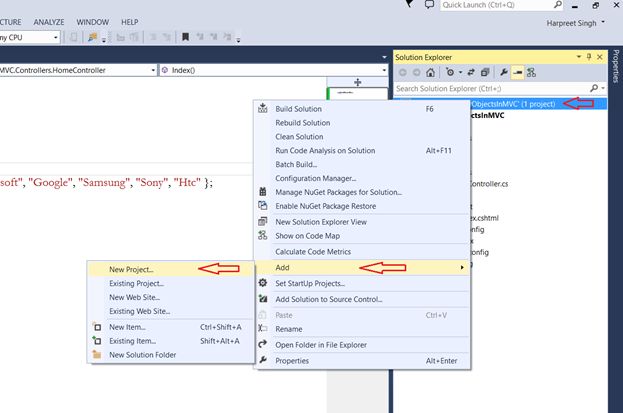Click Solution Explorer's Pending Changes Filter clock icon
The width and height of the screenshot is (623, 413).
450,72
